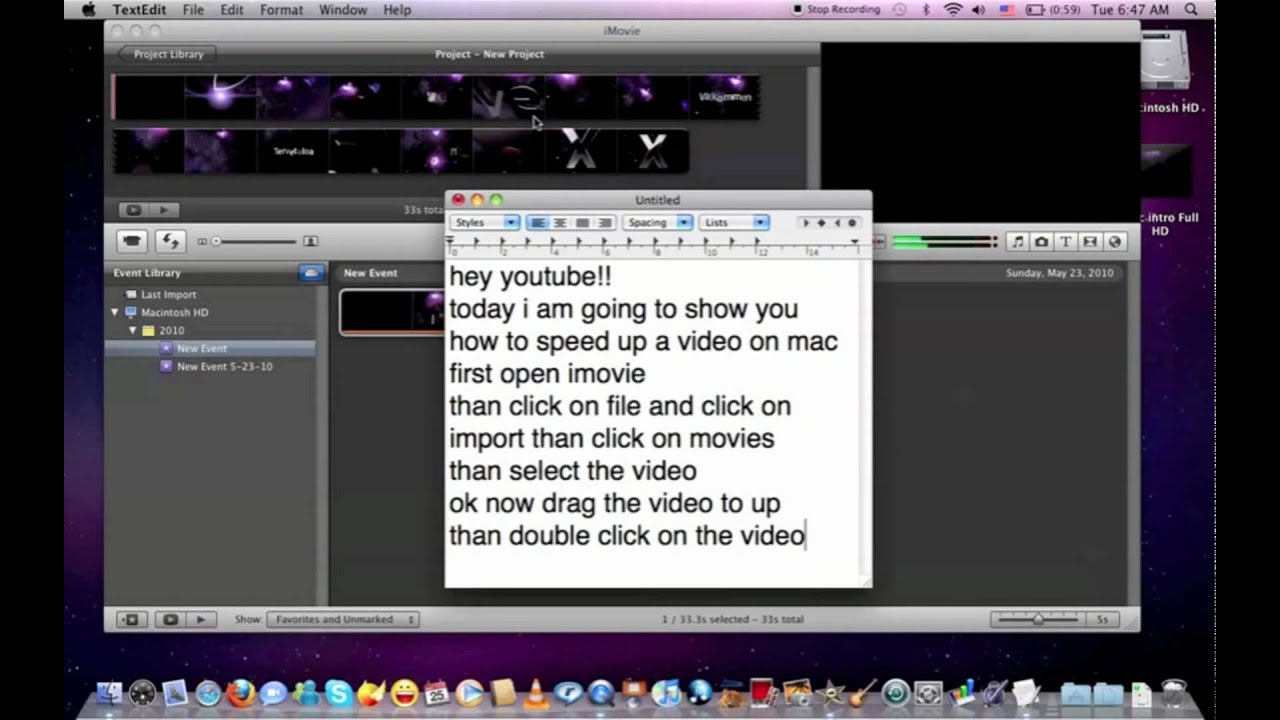Open iCal calendar in the dock
This screenshot has width=1280, height=720.
click(436, 692)
